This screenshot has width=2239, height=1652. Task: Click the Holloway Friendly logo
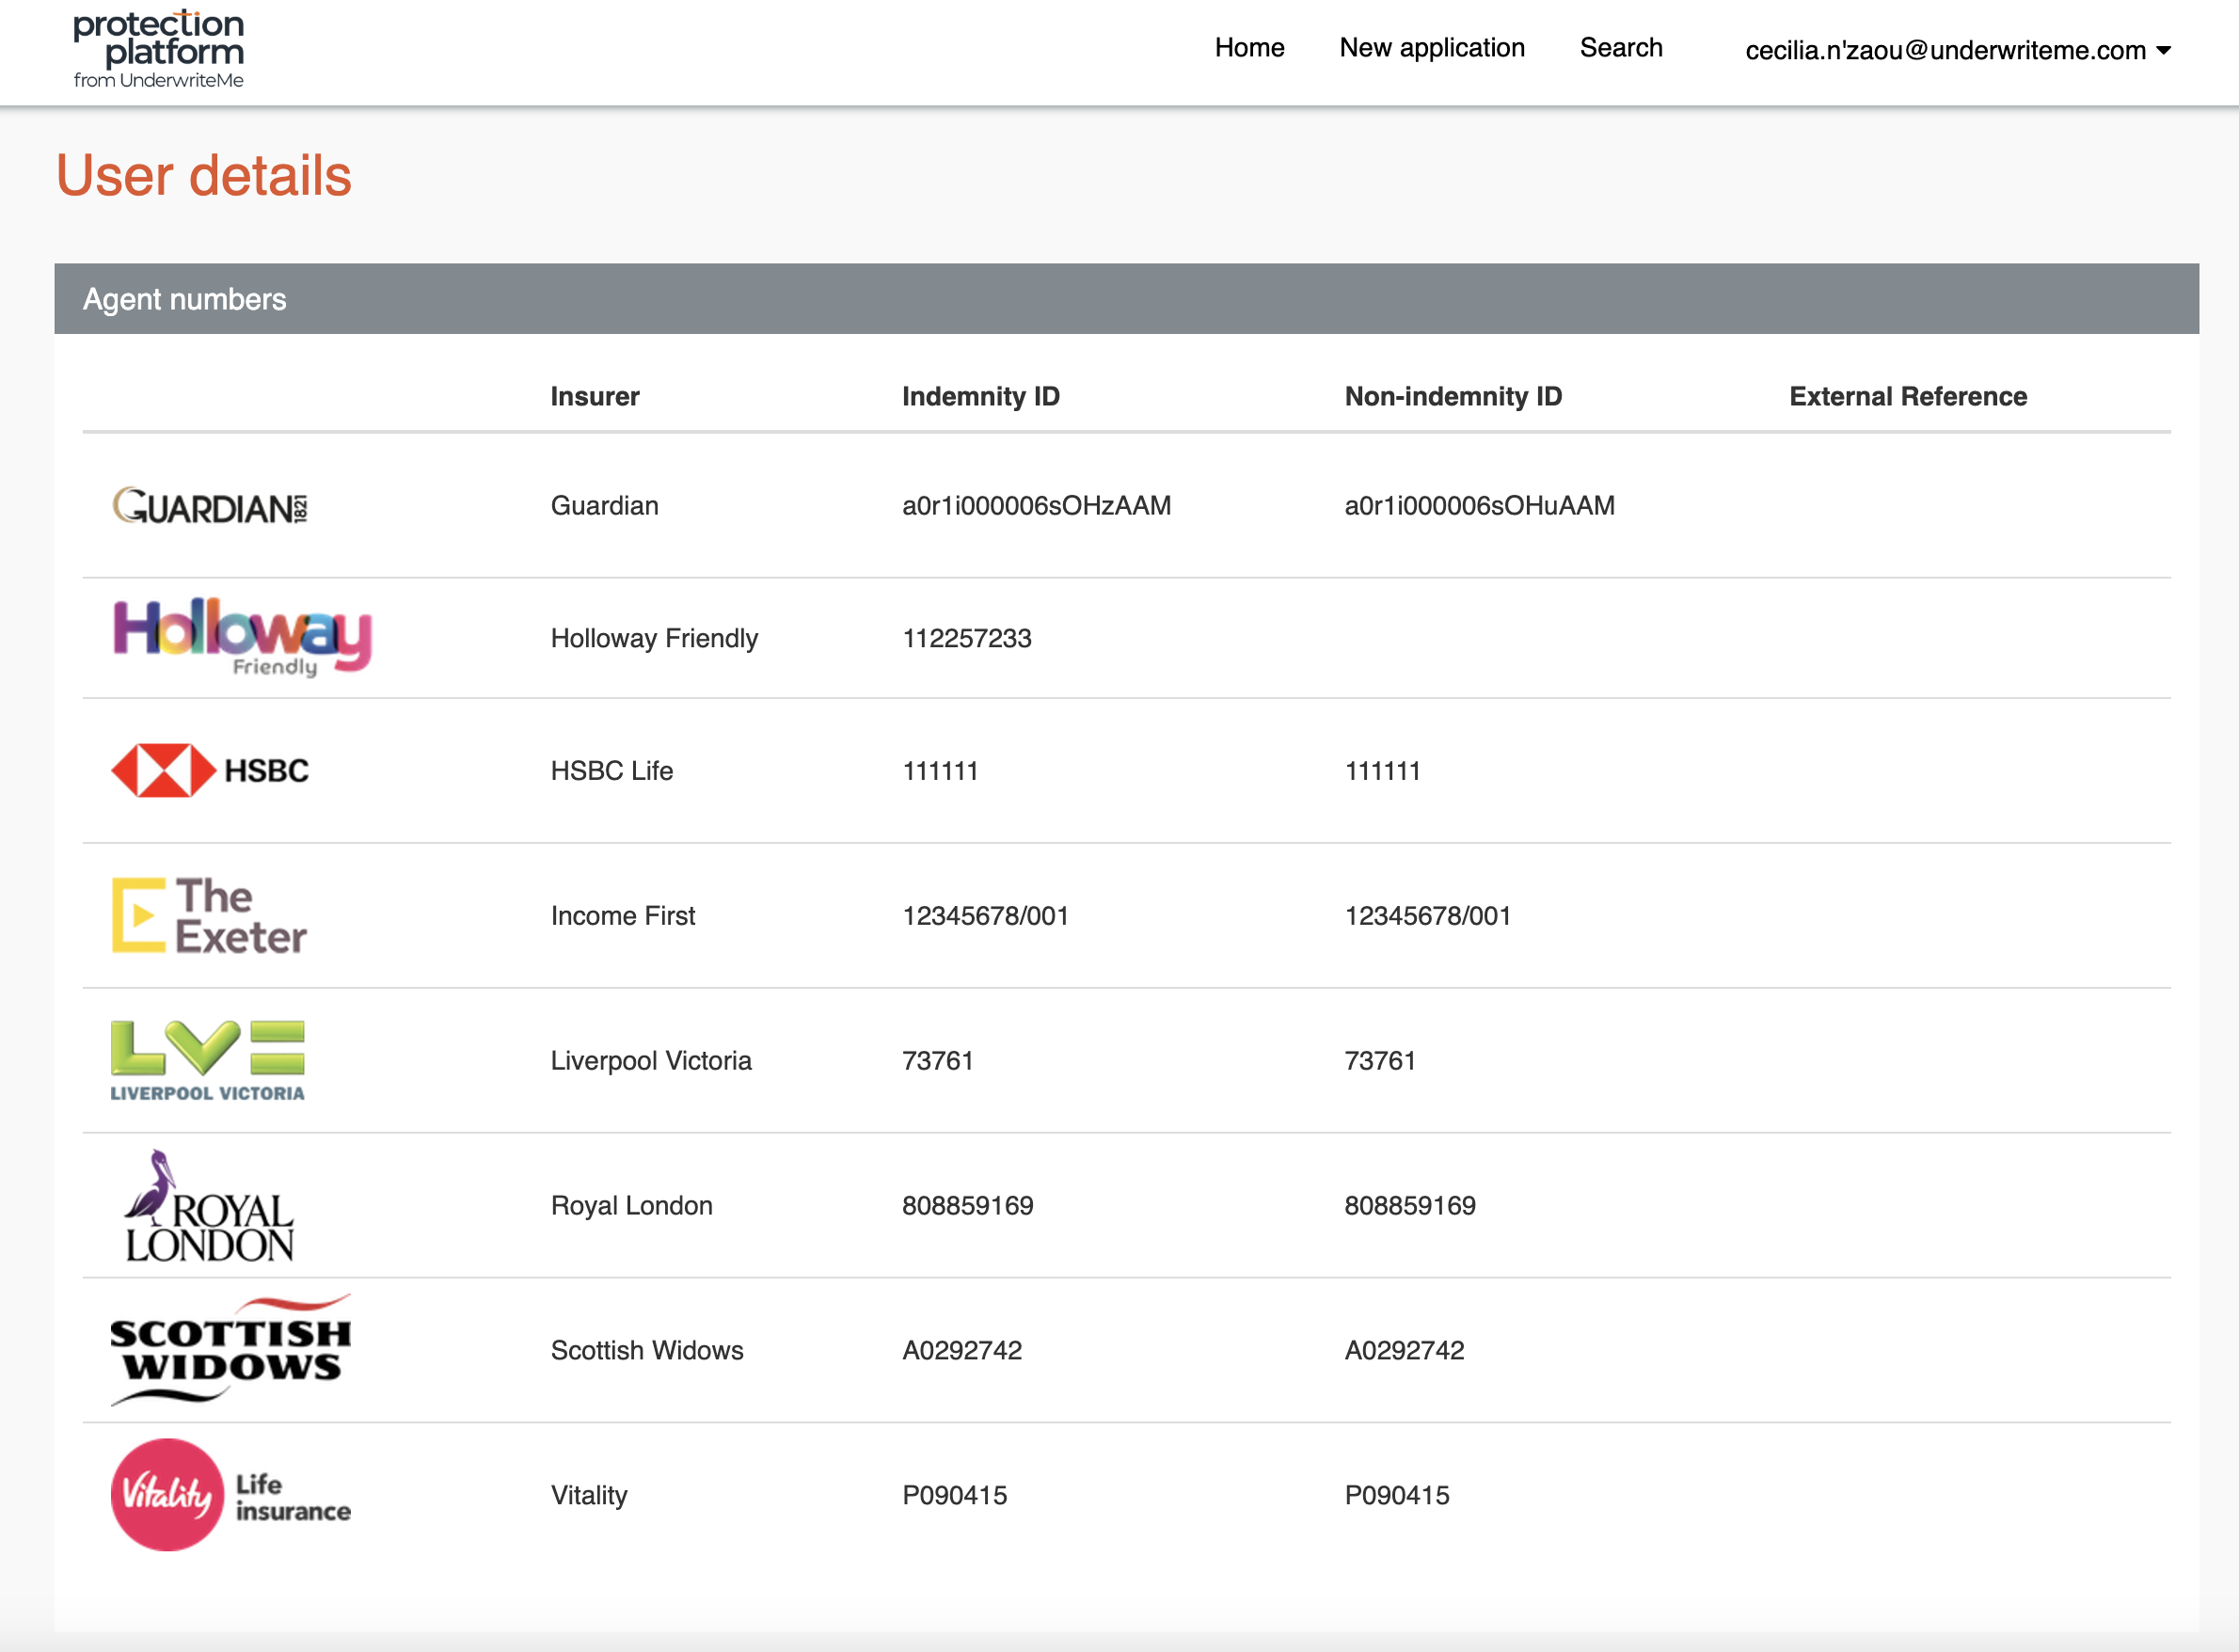coord(242,637)
